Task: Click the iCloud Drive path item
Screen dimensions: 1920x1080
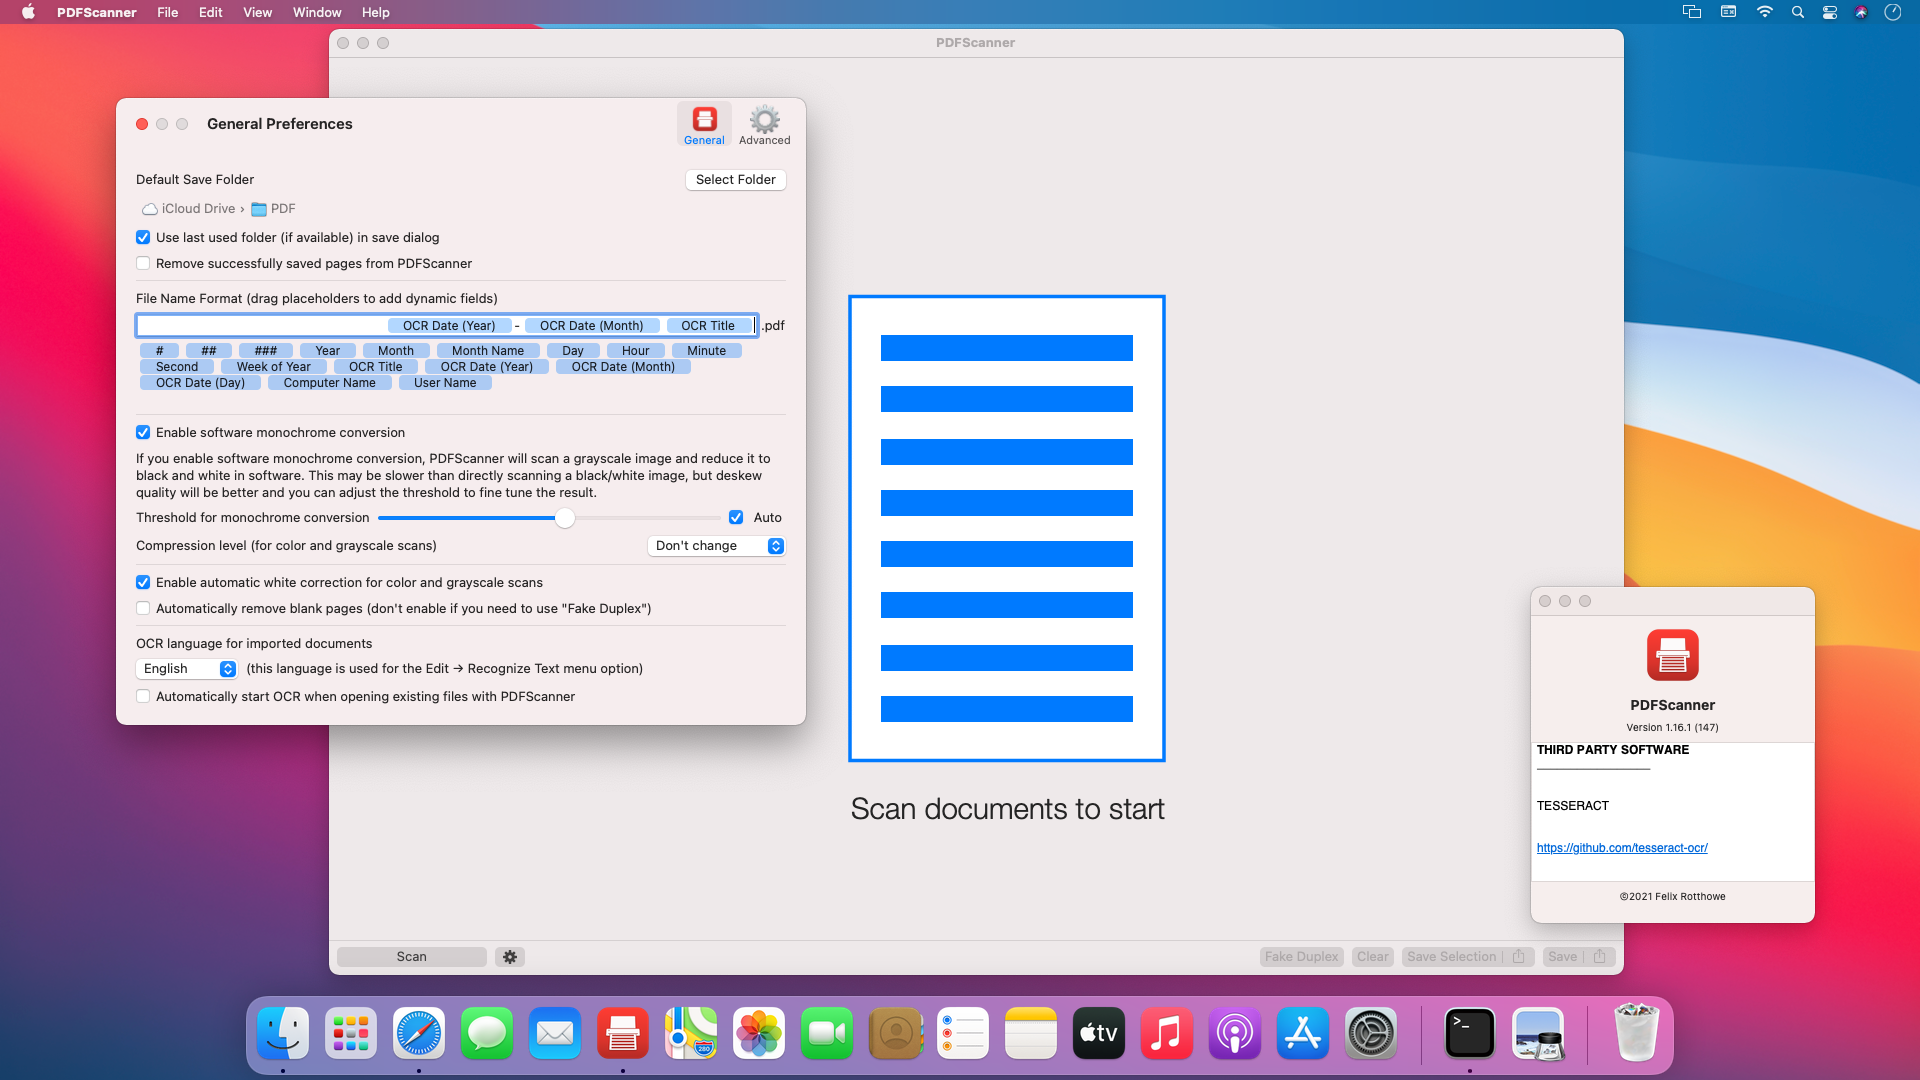Action: tap(189, 209)
